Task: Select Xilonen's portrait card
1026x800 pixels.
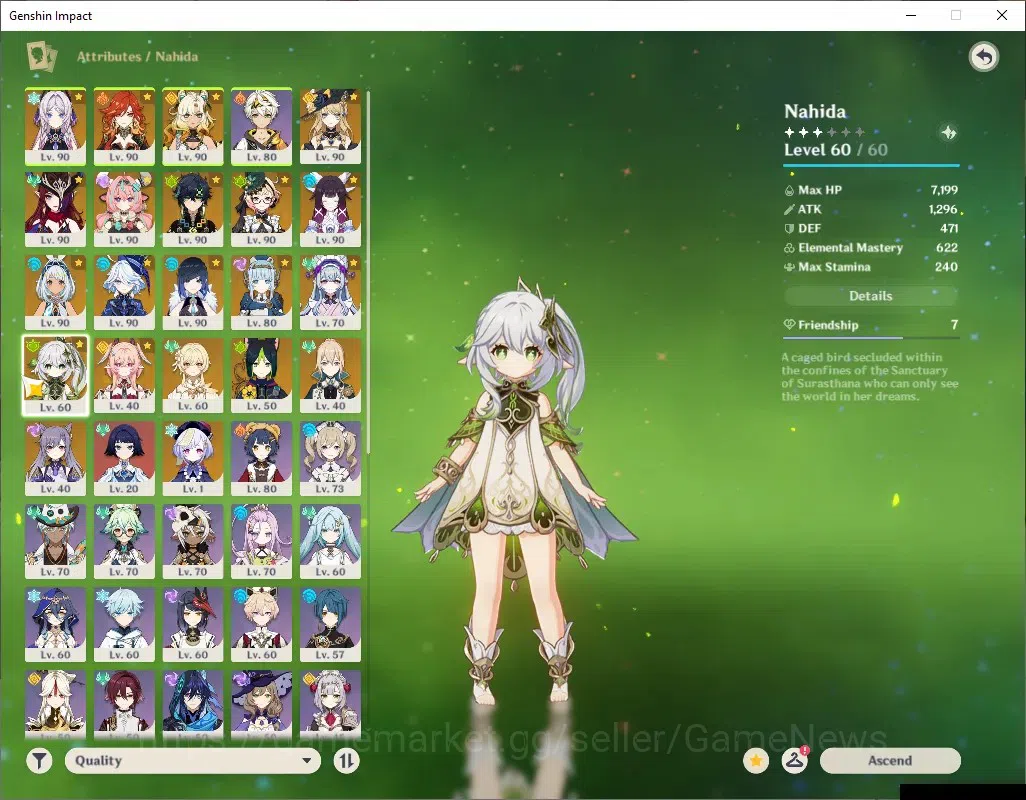Action: click(x=193, y=126)
